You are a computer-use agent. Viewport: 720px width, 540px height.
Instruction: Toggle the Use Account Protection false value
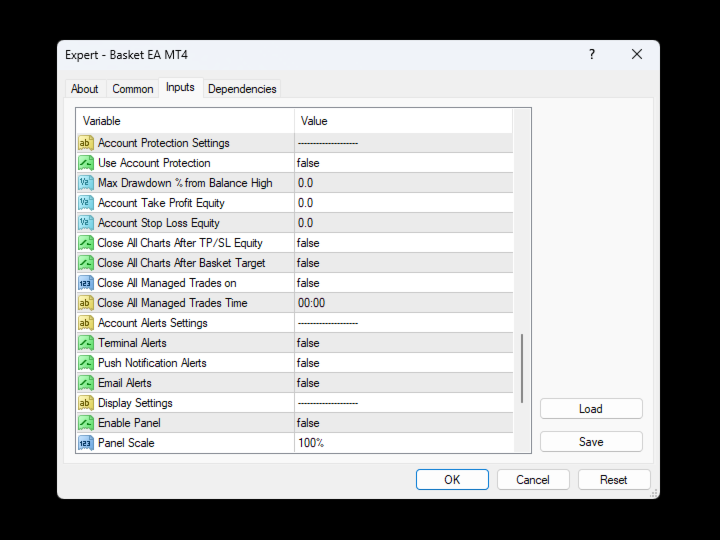[x=404, y=163]
